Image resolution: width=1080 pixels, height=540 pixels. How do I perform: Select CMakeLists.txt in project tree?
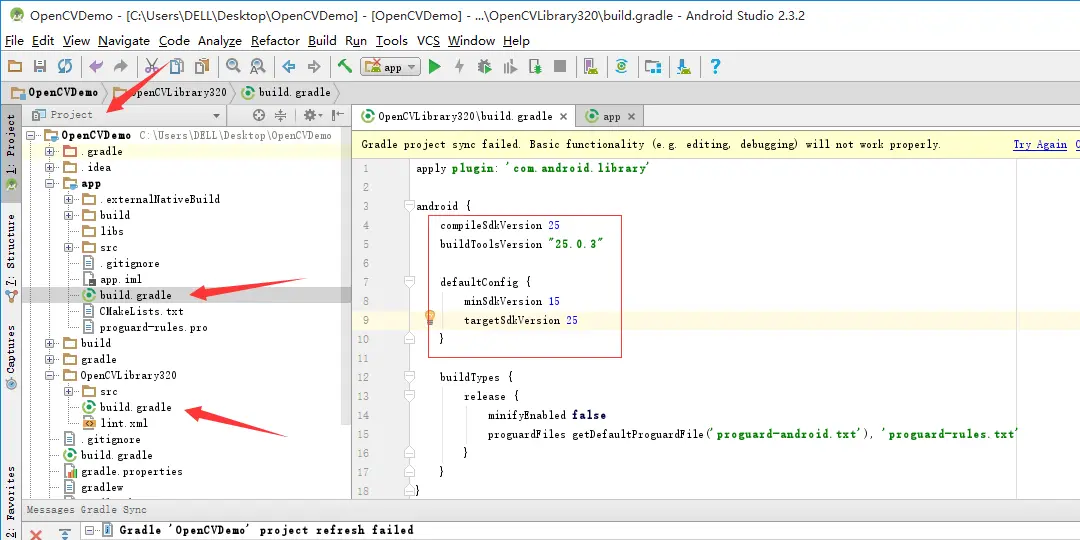tap(141, 311)
